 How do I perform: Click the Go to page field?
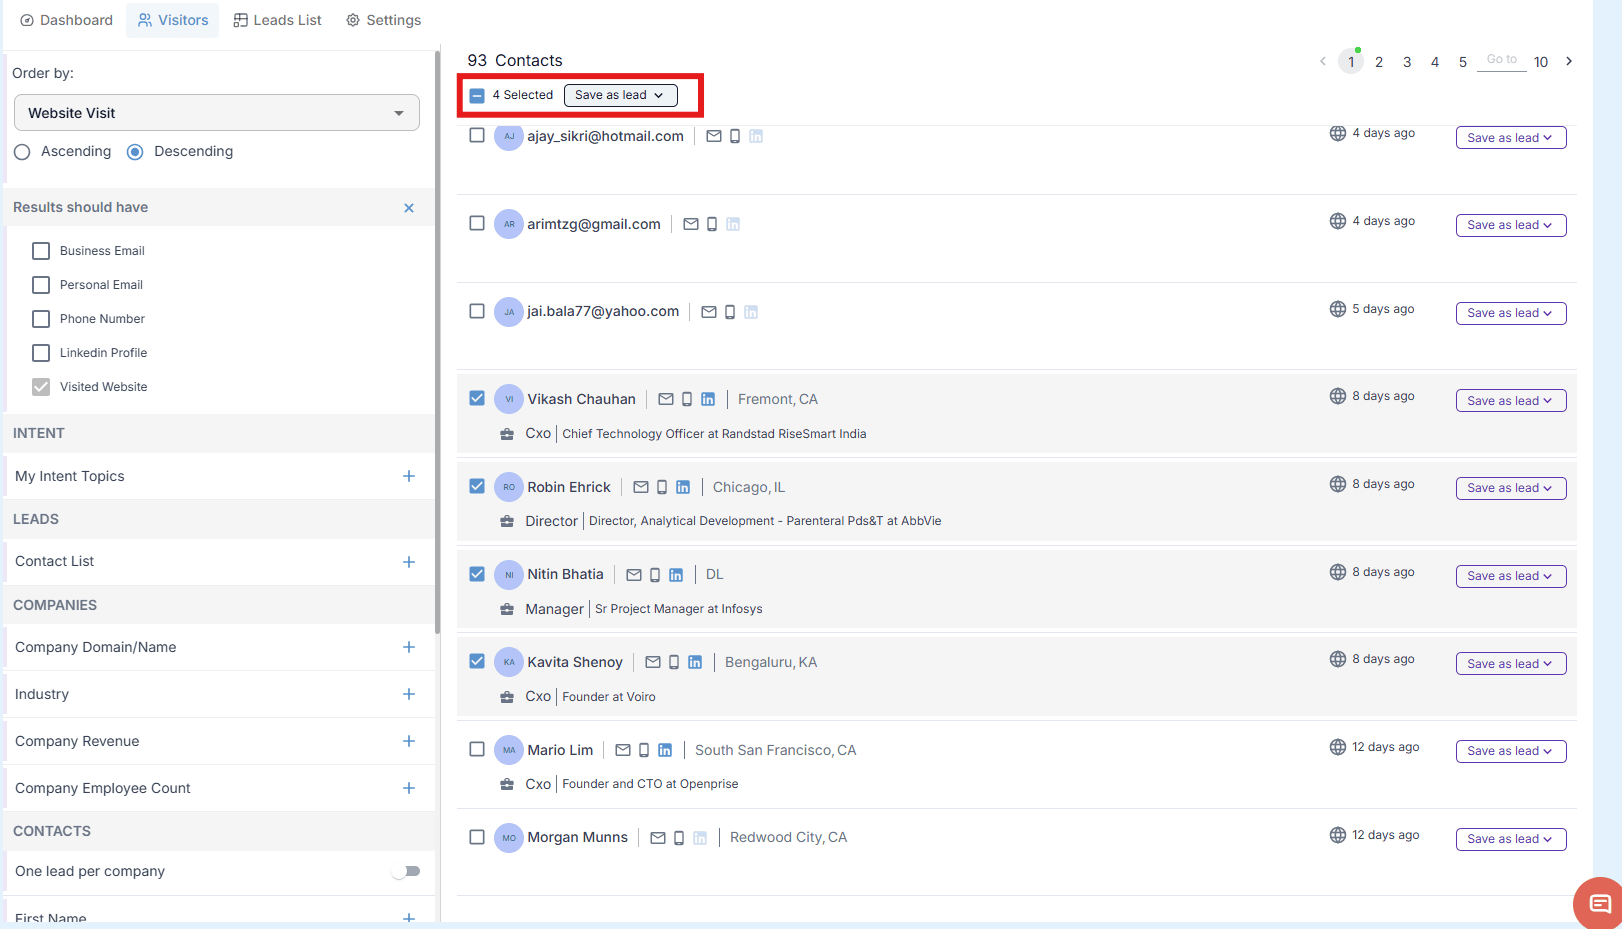pyautogui.click(x=1501, y=60)
